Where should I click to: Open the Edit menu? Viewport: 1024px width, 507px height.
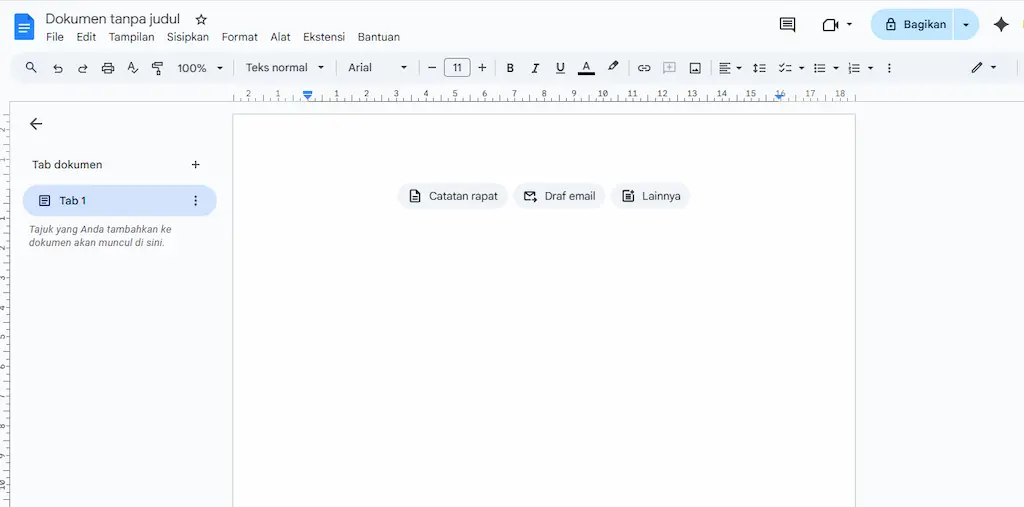pyautogui.click(x=86, y=37)
